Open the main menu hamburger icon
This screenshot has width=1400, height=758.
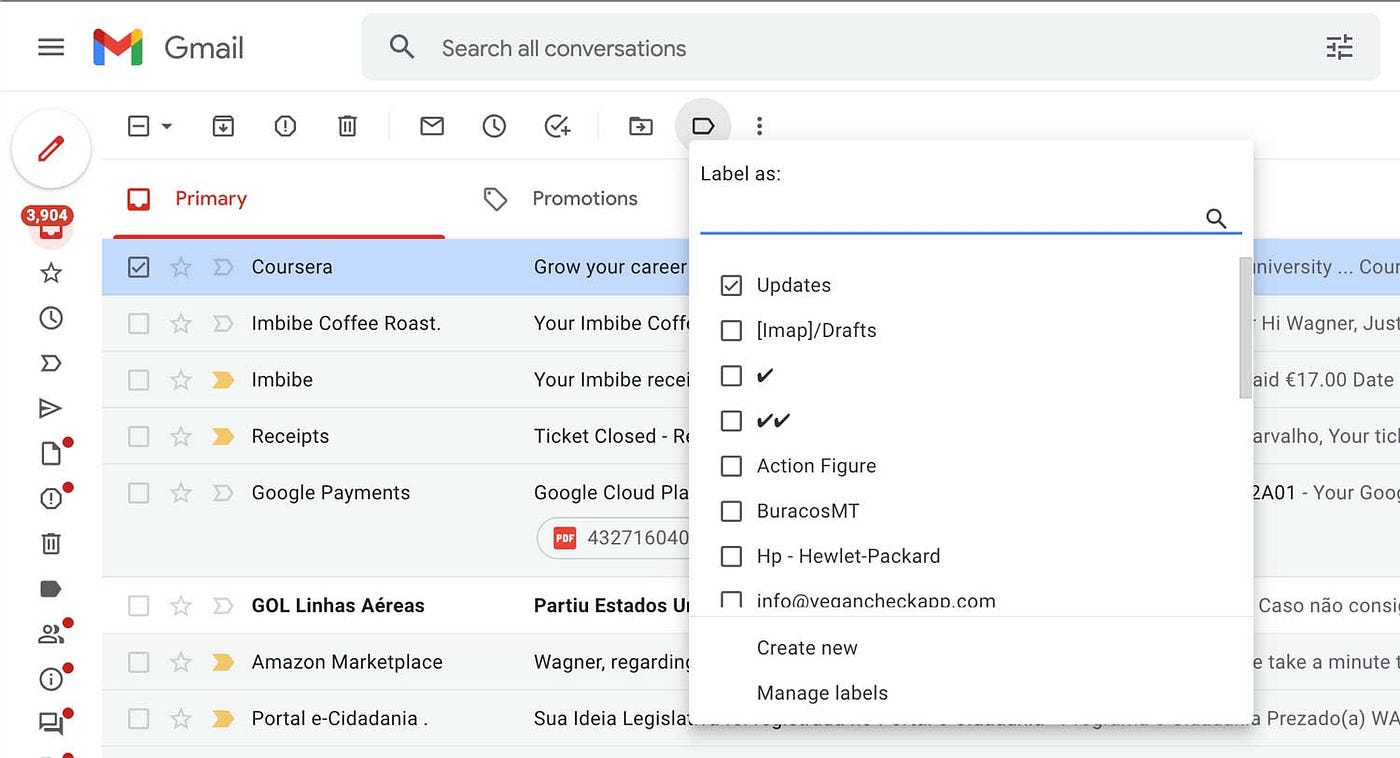(x=51, y=47)
